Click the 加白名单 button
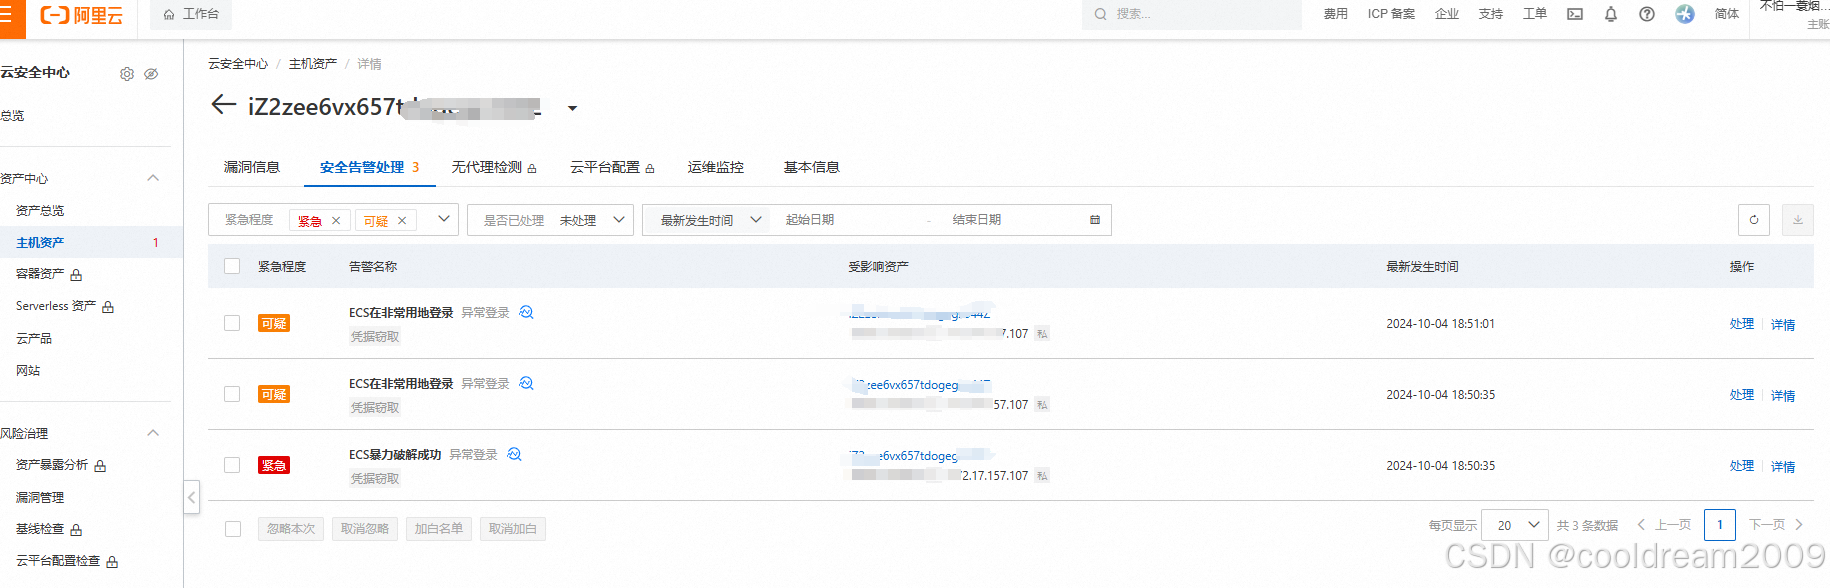The image size is (1830, 588). pyautogui.click(x=439, y=529)
